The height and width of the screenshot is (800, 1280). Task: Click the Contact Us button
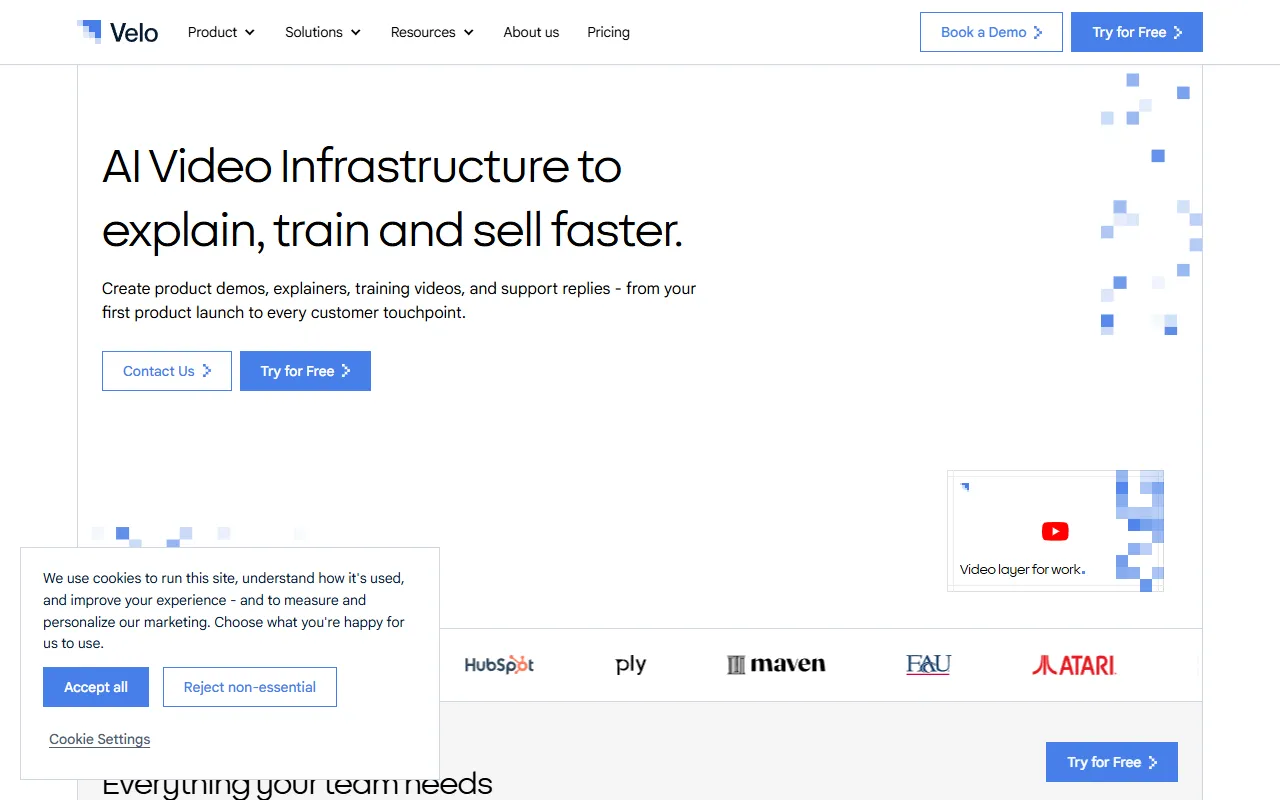[167, 371]
